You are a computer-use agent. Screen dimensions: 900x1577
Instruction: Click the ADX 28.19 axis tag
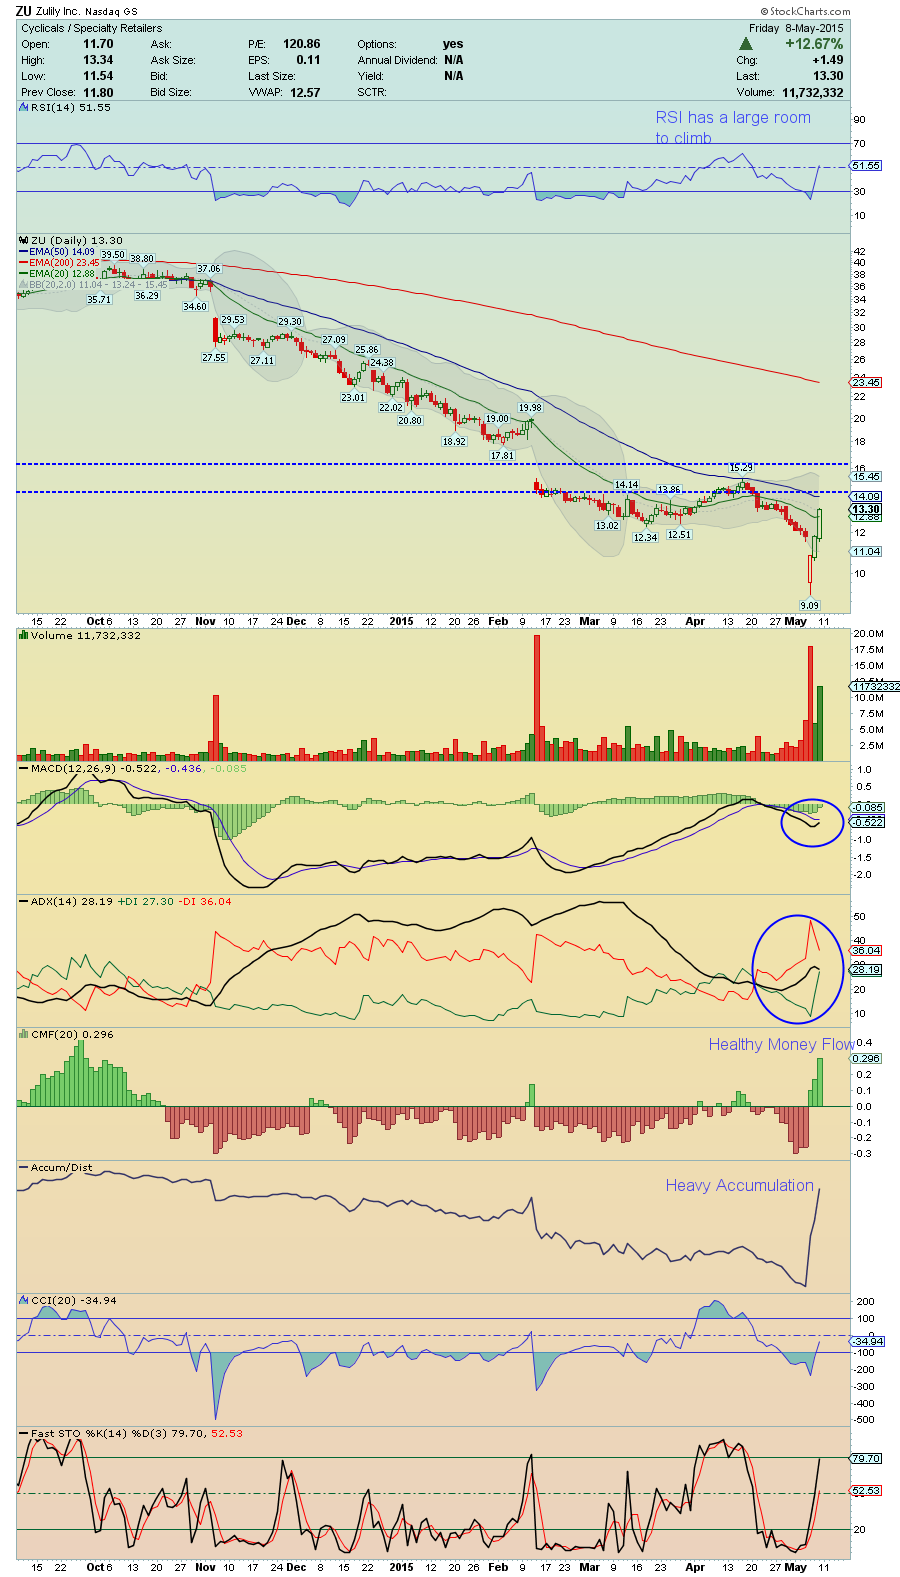point(866,969)
